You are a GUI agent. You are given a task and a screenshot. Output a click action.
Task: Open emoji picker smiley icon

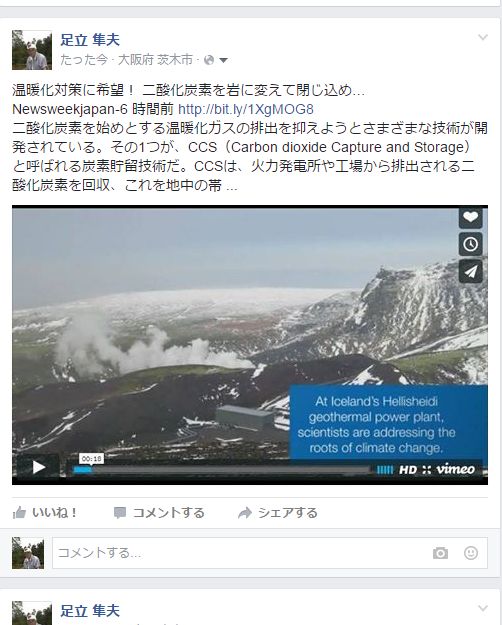coord(471,553)
